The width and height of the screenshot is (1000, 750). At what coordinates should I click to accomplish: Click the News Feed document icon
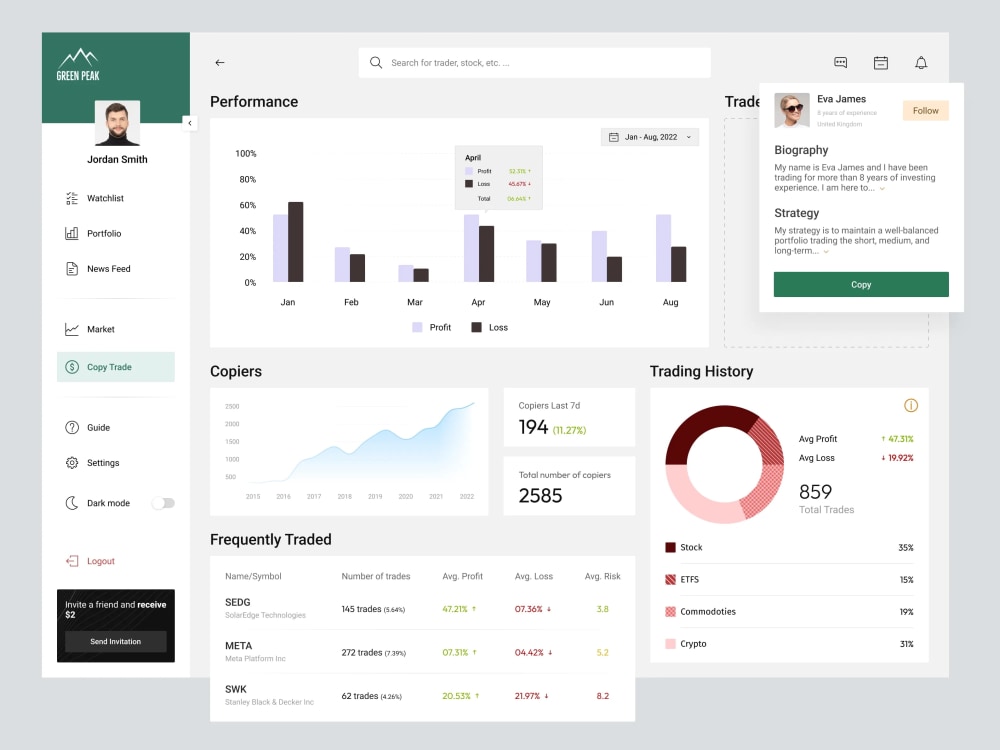72,268
